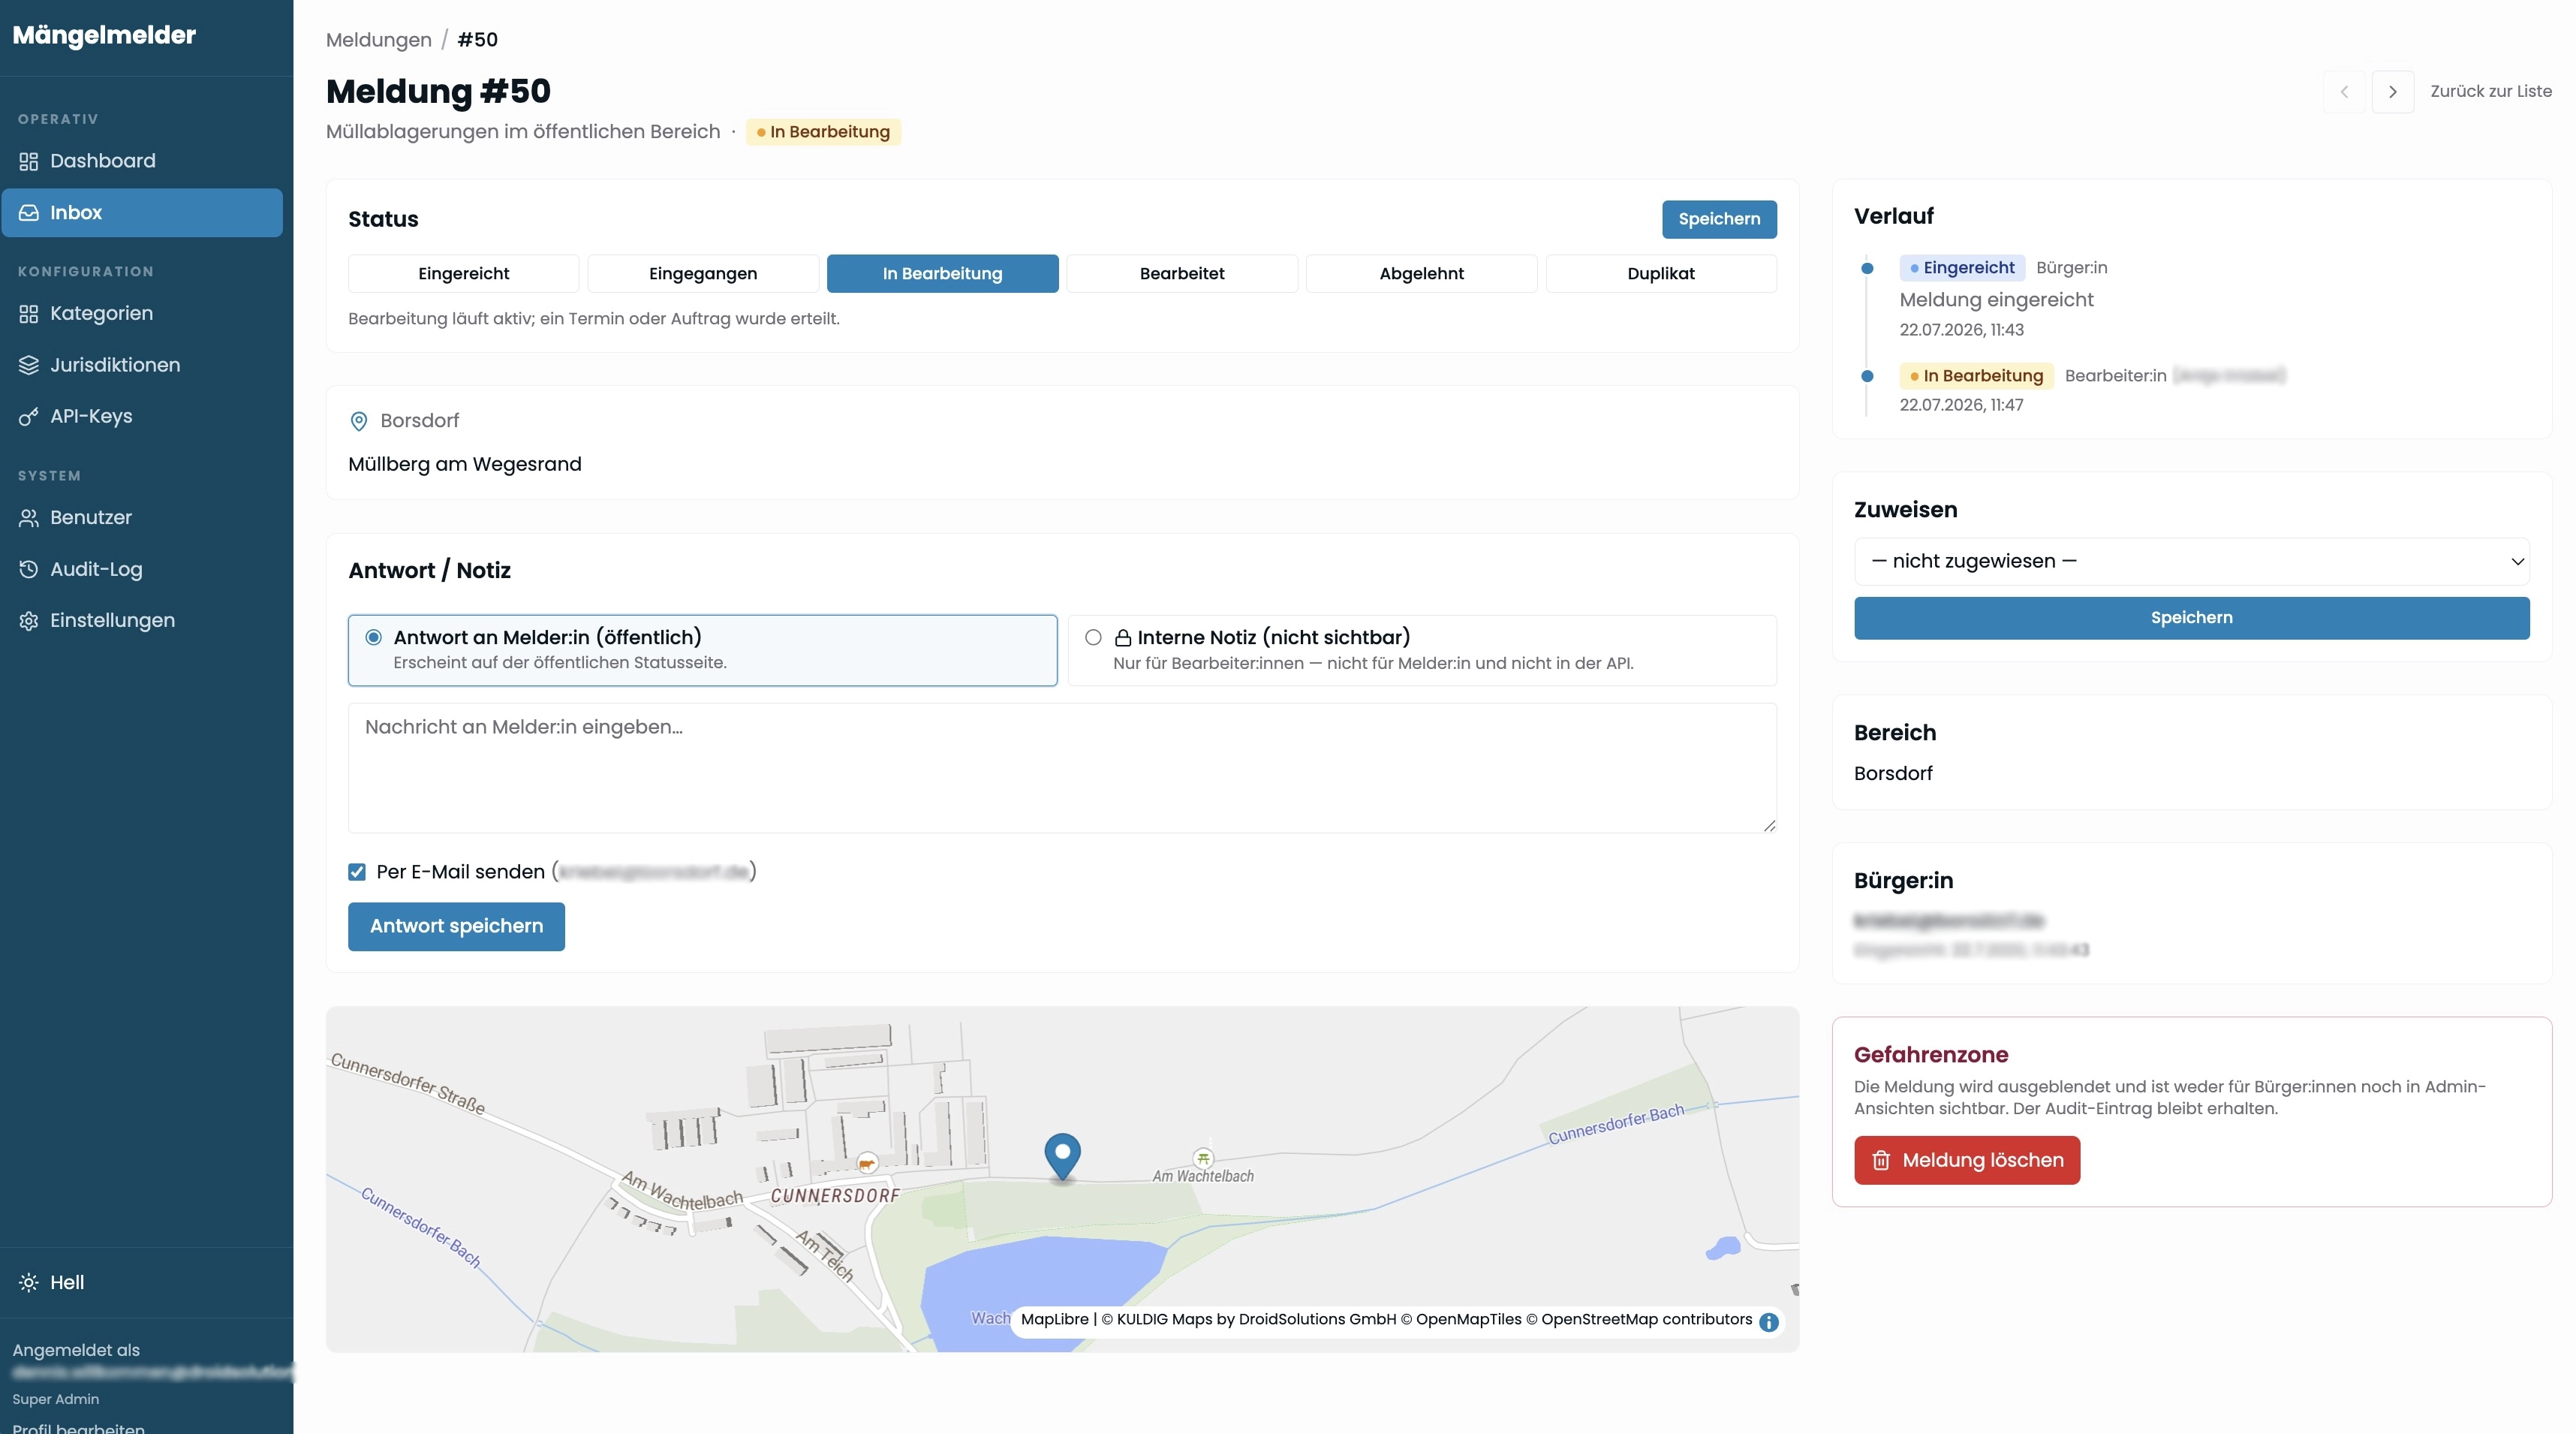Click Borsdorf under the Bereich heading
This screenshot has height=1434, width=2576.
[x=1893, y=774]
